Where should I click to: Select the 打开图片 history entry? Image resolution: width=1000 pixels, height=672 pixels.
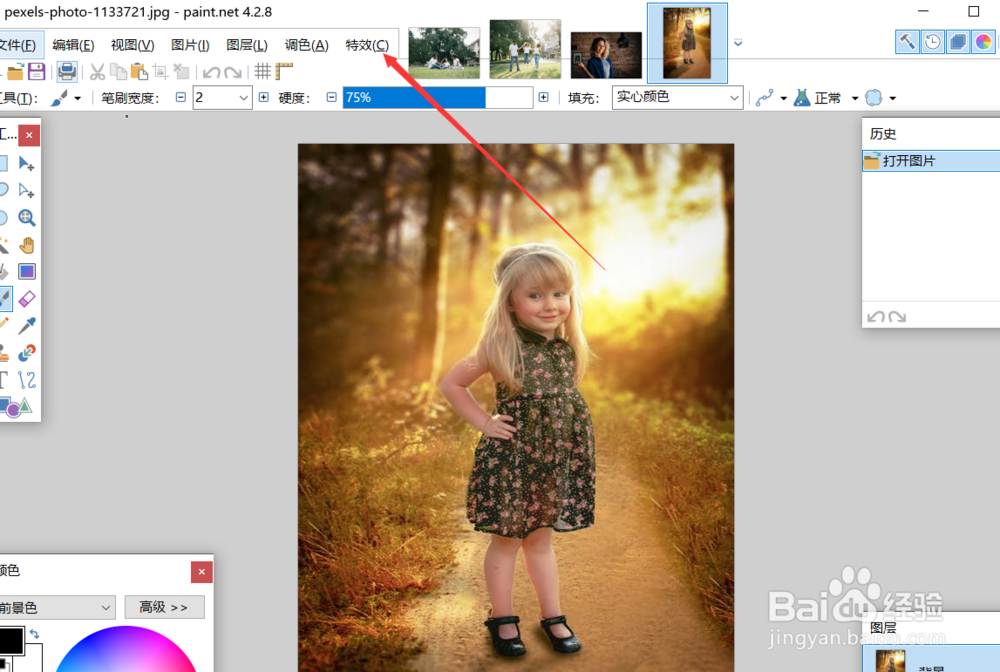931,161
